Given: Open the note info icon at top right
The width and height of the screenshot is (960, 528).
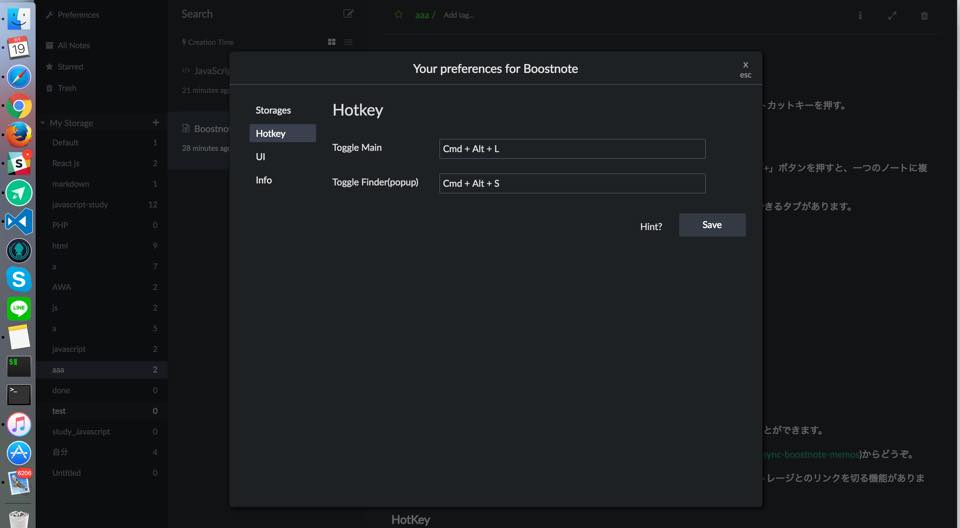Looking at the screenshot, I should [860, 15].
